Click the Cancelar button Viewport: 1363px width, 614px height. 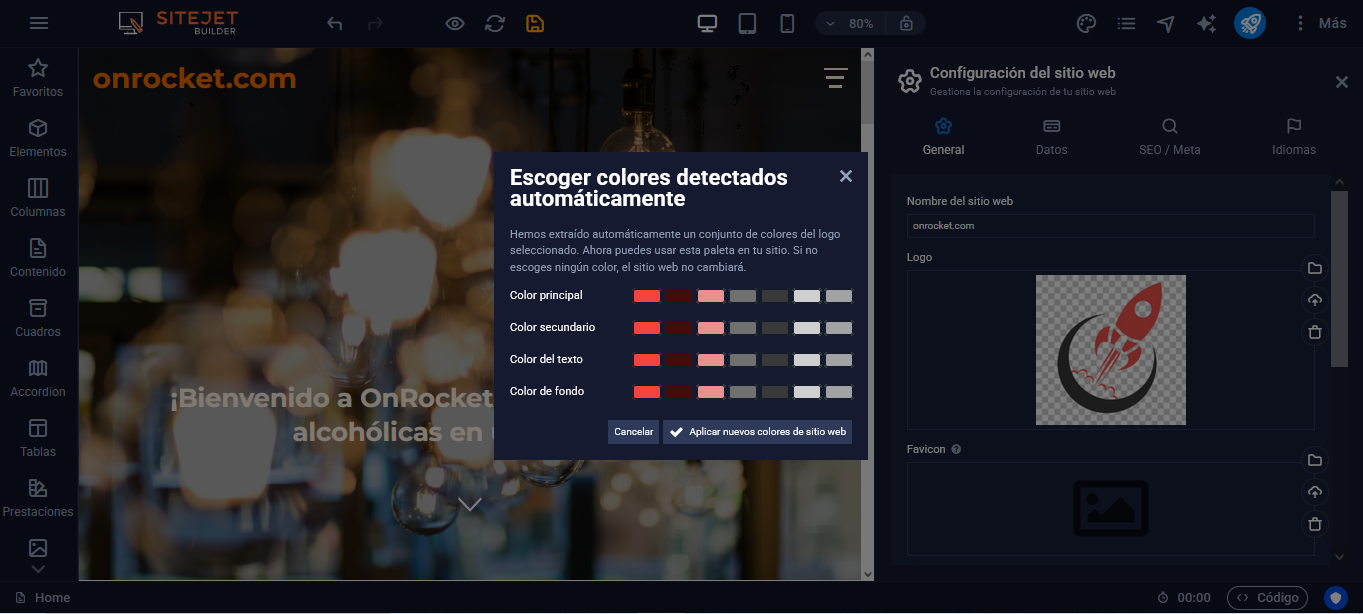[x=633, y=432]
